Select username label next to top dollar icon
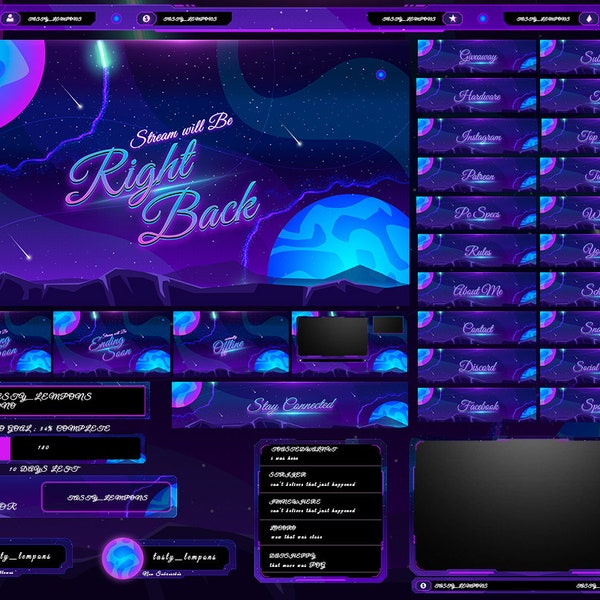This screenshot has height=600, width=600. pyautogui.click(x=190, y=19)
